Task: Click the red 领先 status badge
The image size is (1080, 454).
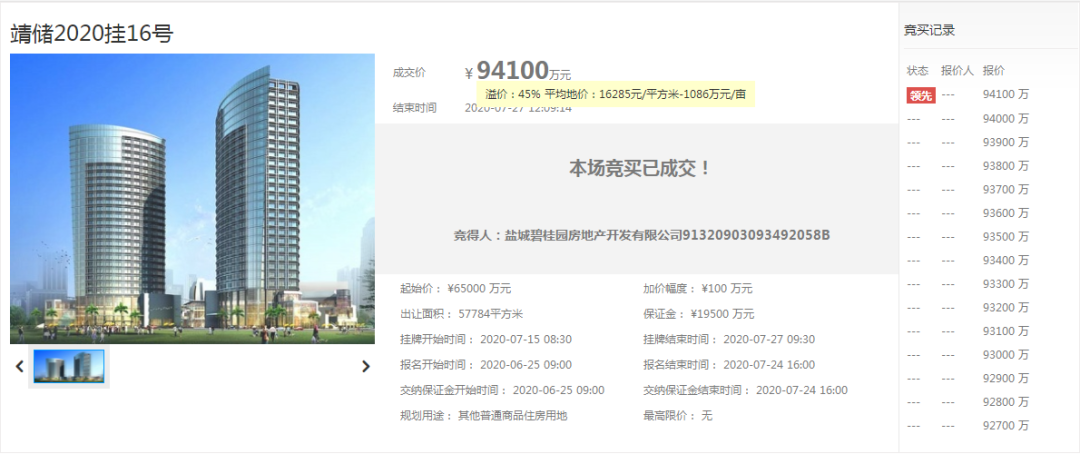Action: pos(920,96)
